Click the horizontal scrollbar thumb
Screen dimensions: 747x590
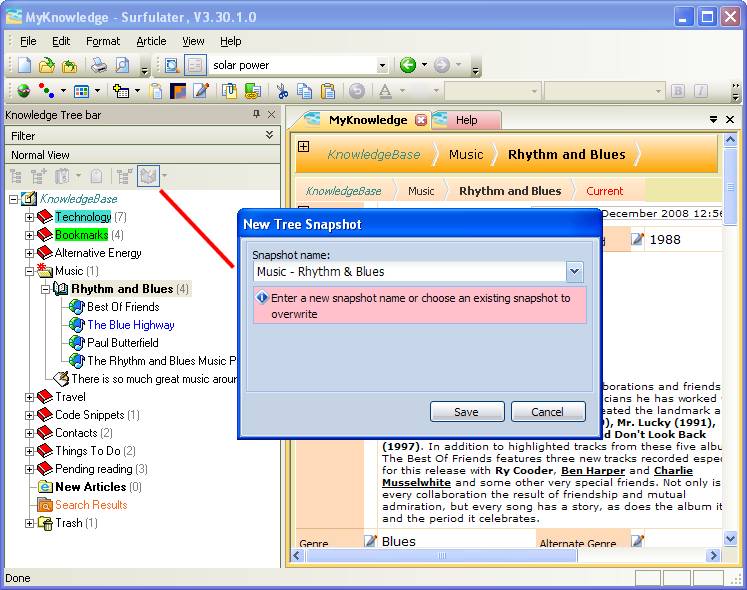(441, 555)
